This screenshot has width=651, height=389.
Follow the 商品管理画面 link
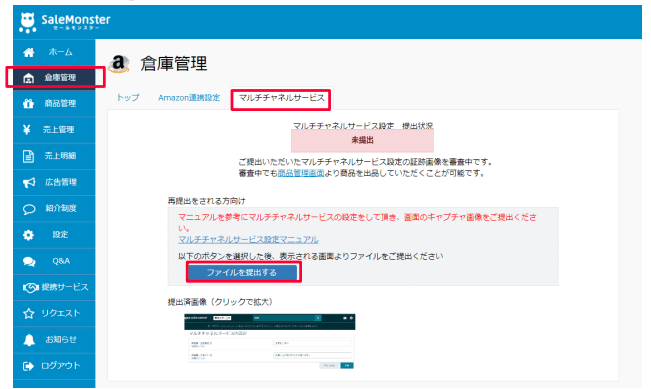(301, 173)
